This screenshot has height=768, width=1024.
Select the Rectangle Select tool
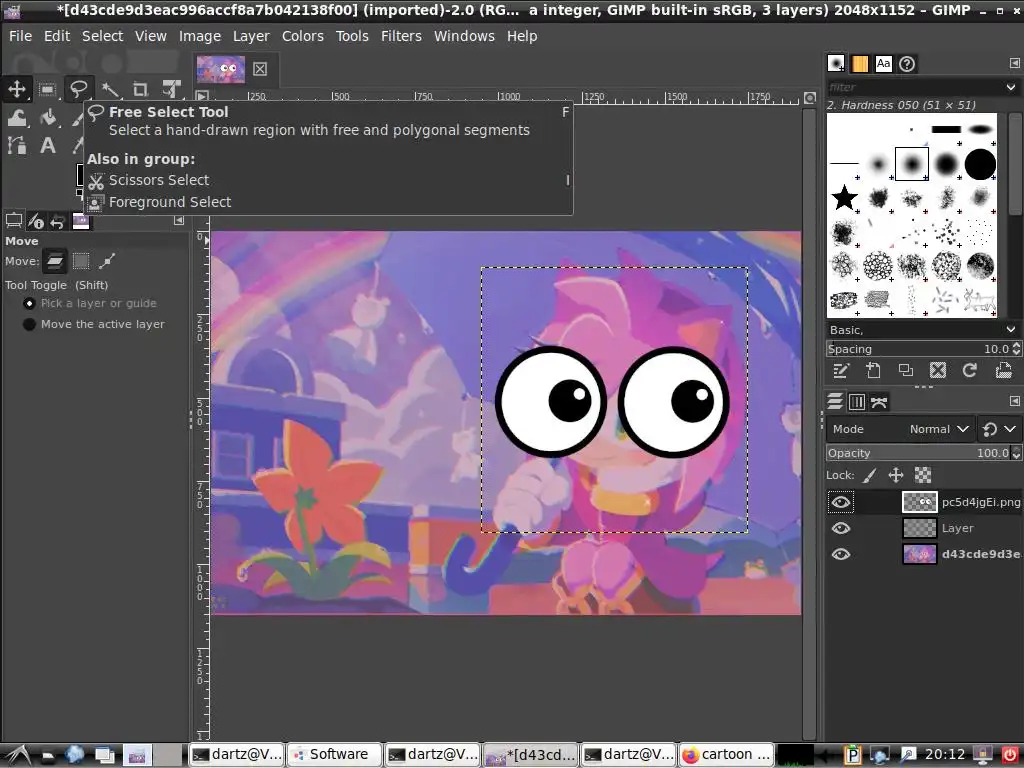(x=47, y=89)
